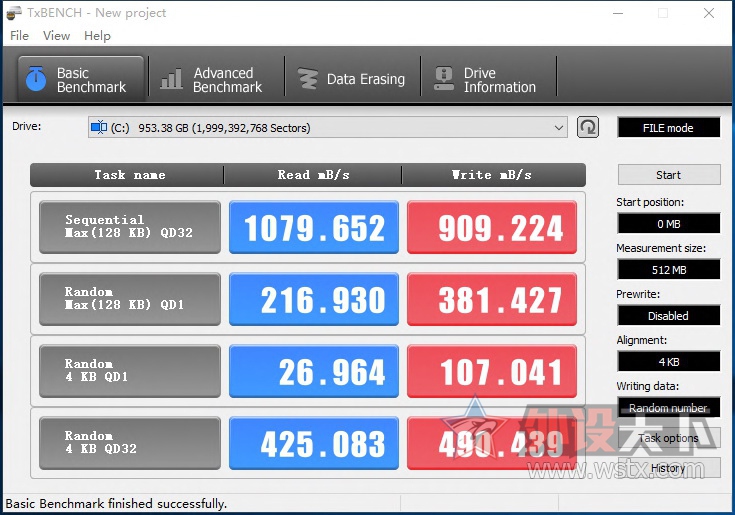Click the TxBENCH title bar app icon
This screenshot has height=515, width=735.
(x=14, y=13)
